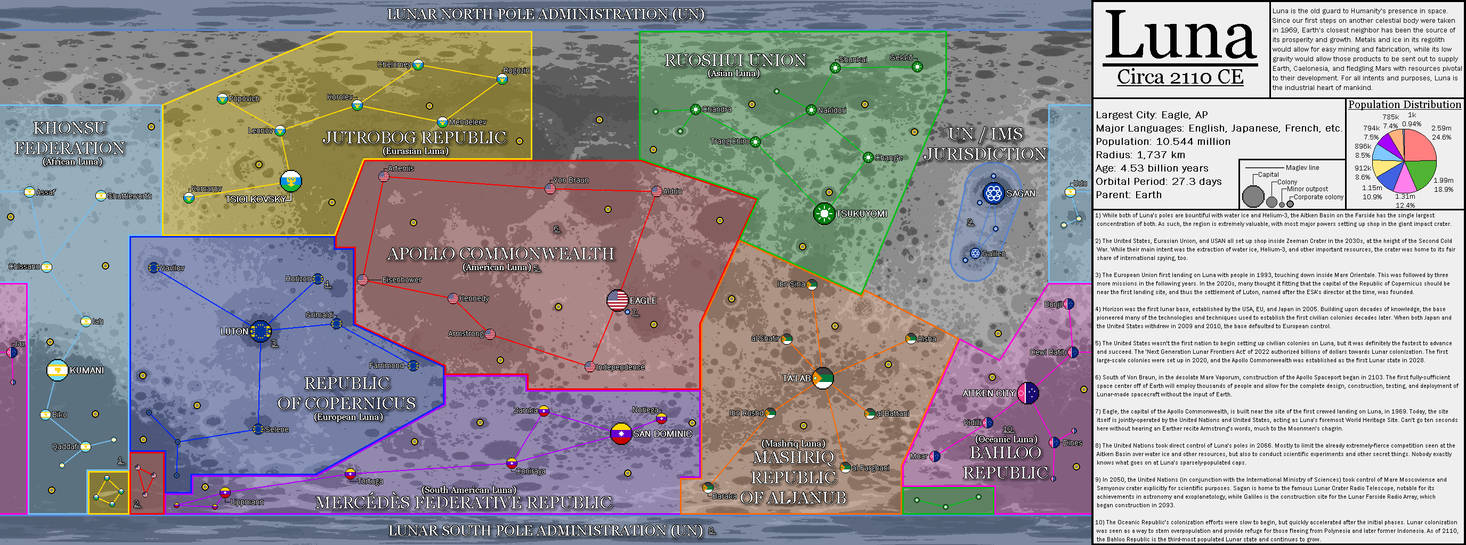Image resolution: width=1466 pixels, height=545 pixels.
Task: Select the Aldrin colony flag icon
Action: coord(657,191)
